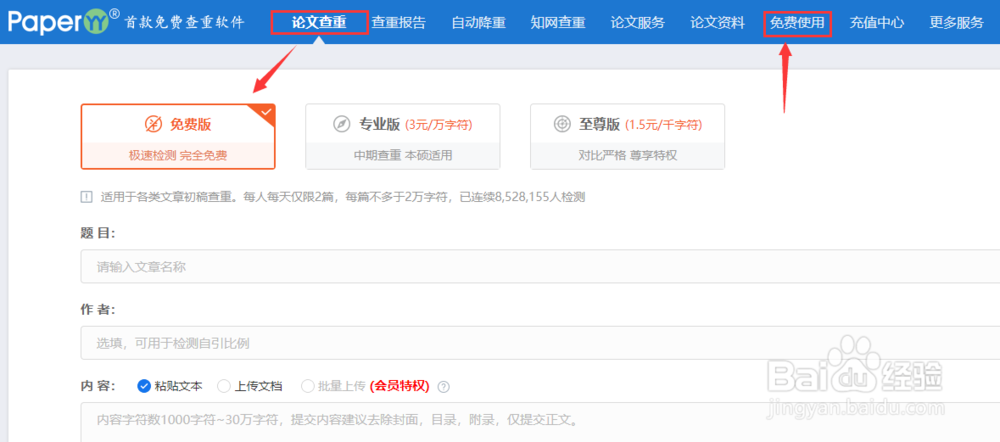Click the PaperYY logo
The image size is (1000, 442).
[x=63, y=22]
